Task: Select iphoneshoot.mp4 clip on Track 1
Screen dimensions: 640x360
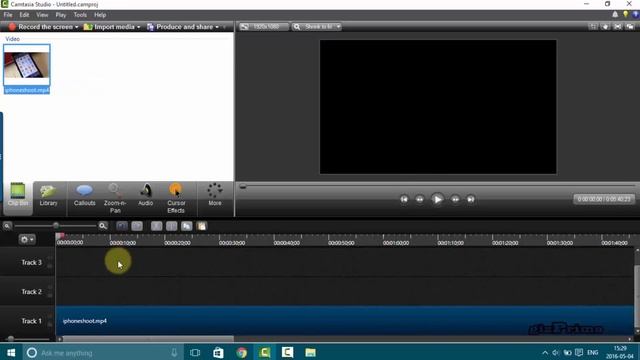Action: [345, 321]
